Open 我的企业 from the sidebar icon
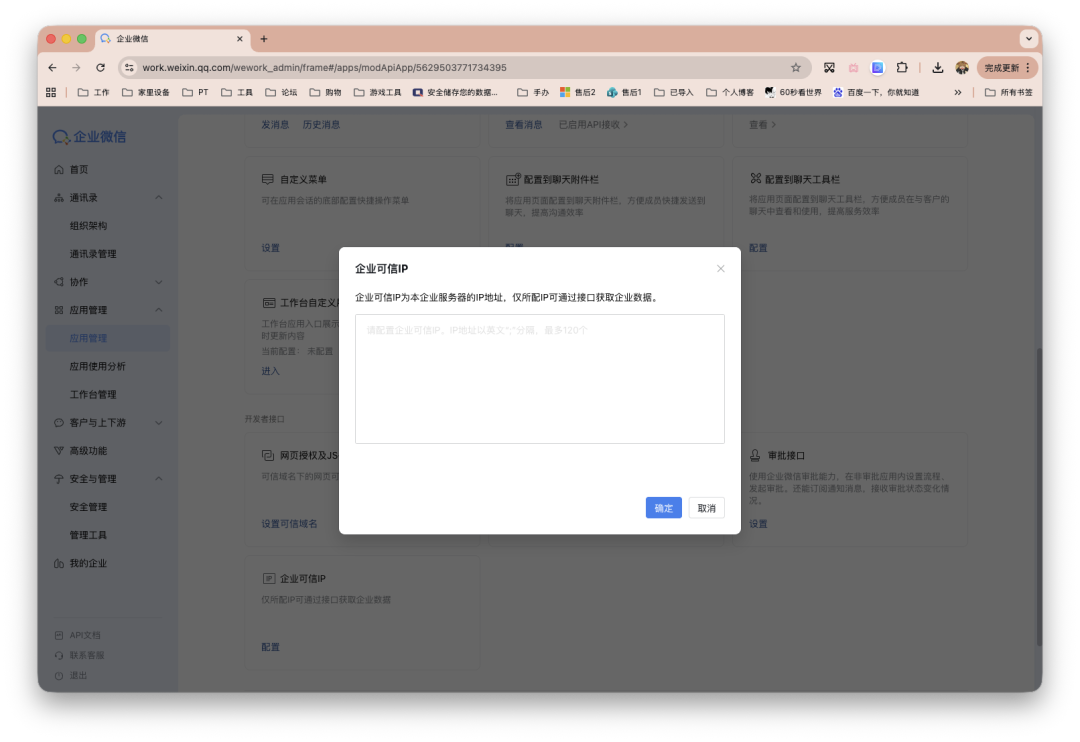 pos(58,562)
